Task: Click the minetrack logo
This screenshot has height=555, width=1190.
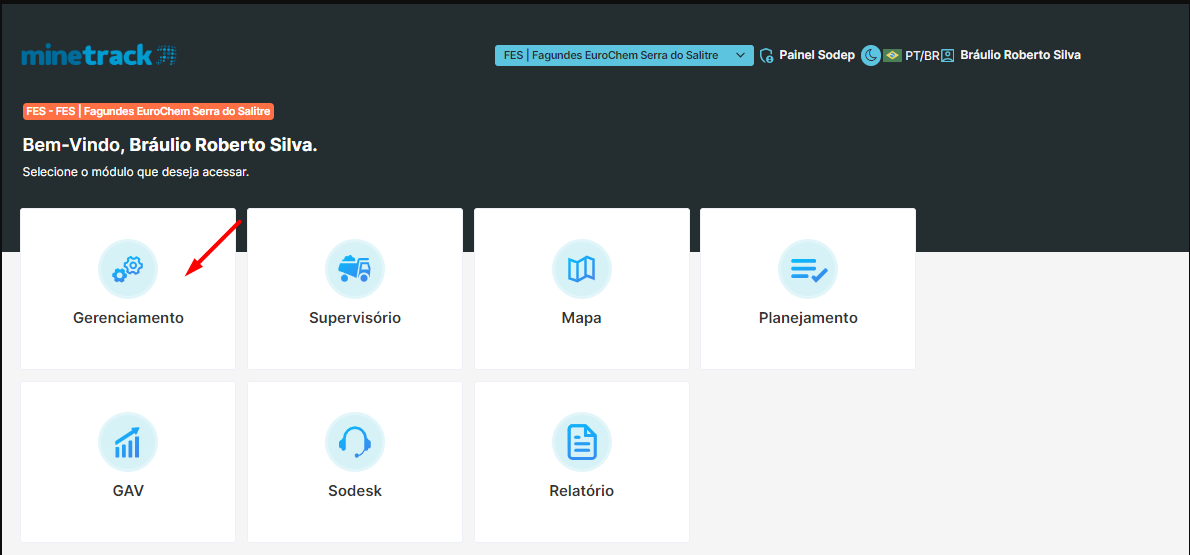Action: (99, 55)
